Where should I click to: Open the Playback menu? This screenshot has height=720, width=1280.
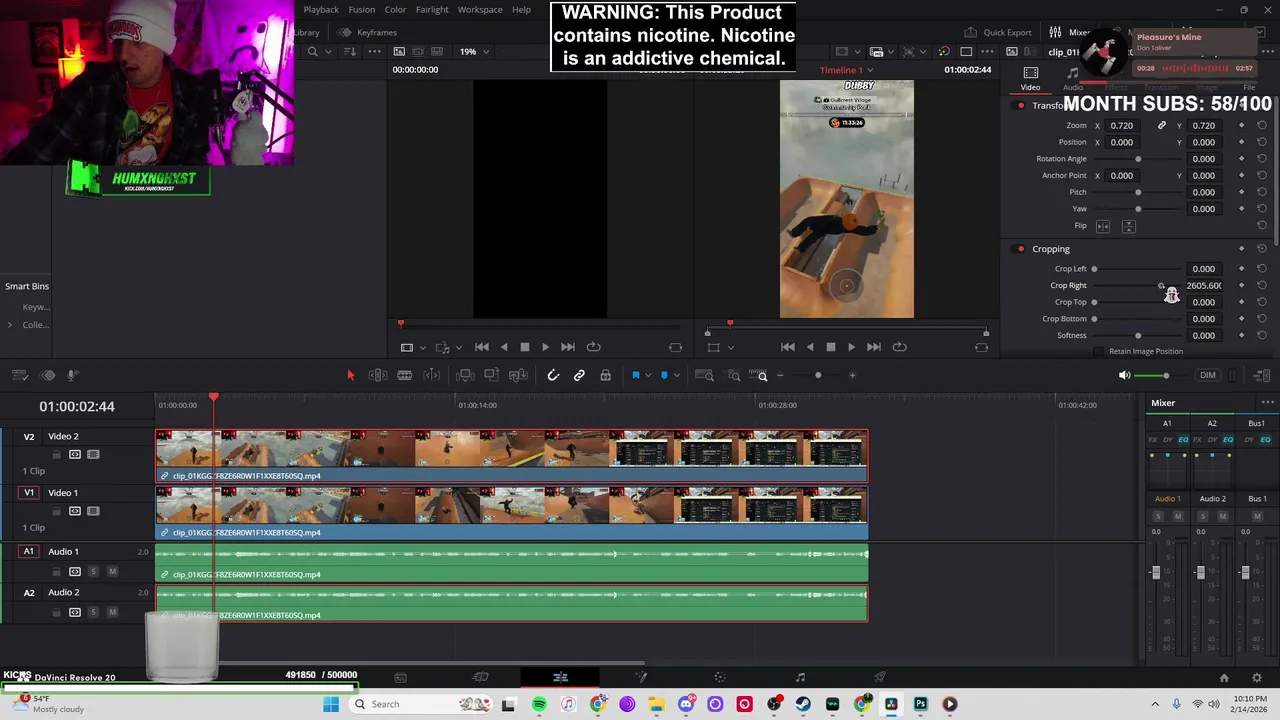coord(321,10)
